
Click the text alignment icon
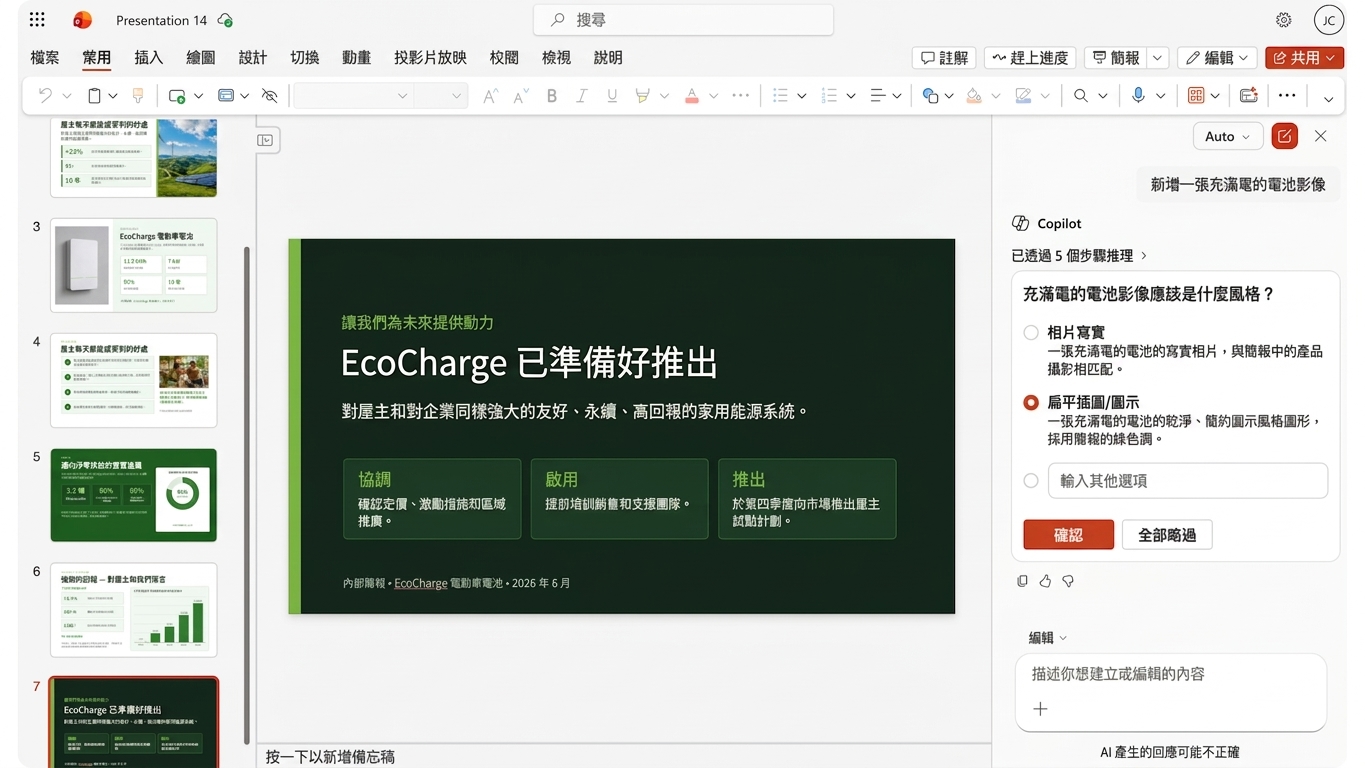878,96
